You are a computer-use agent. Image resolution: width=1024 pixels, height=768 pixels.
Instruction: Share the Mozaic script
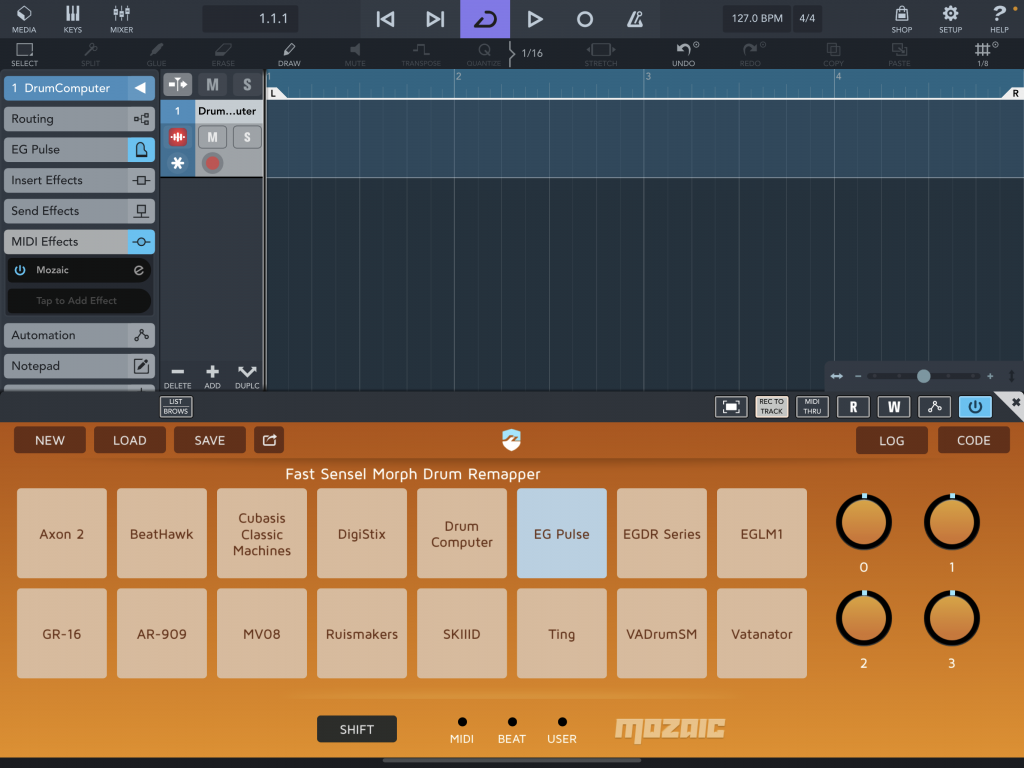click(x=269, y=440)
